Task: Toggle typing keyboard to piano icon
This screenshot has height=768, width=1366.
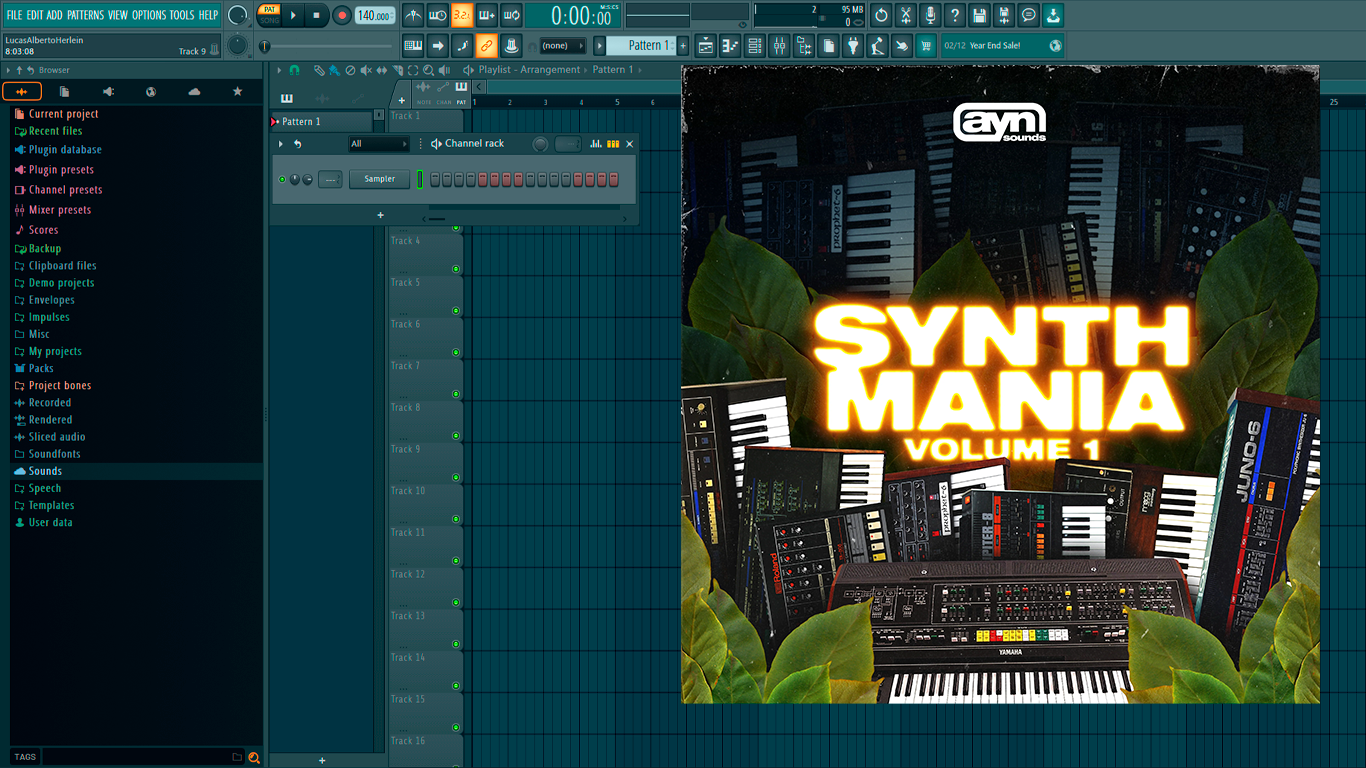Action: pos(413,45)
